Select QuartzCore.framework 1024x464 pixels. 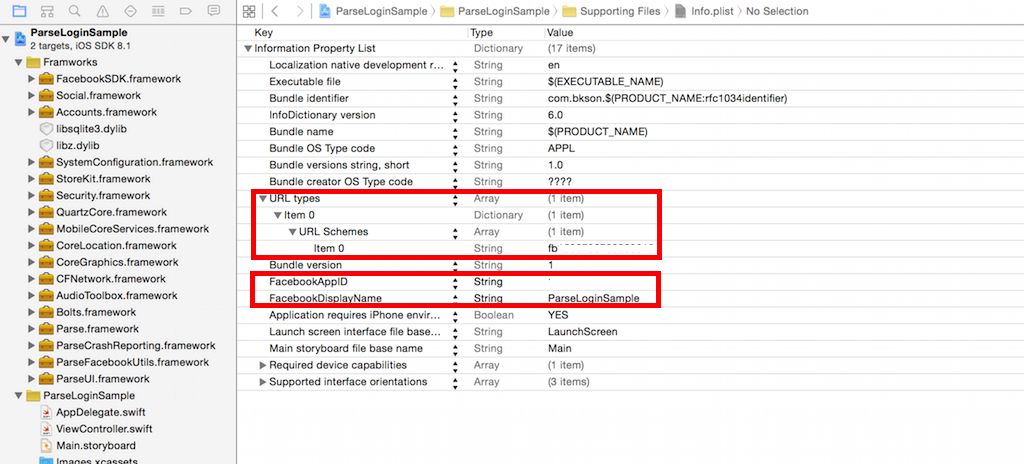point(112,212)
